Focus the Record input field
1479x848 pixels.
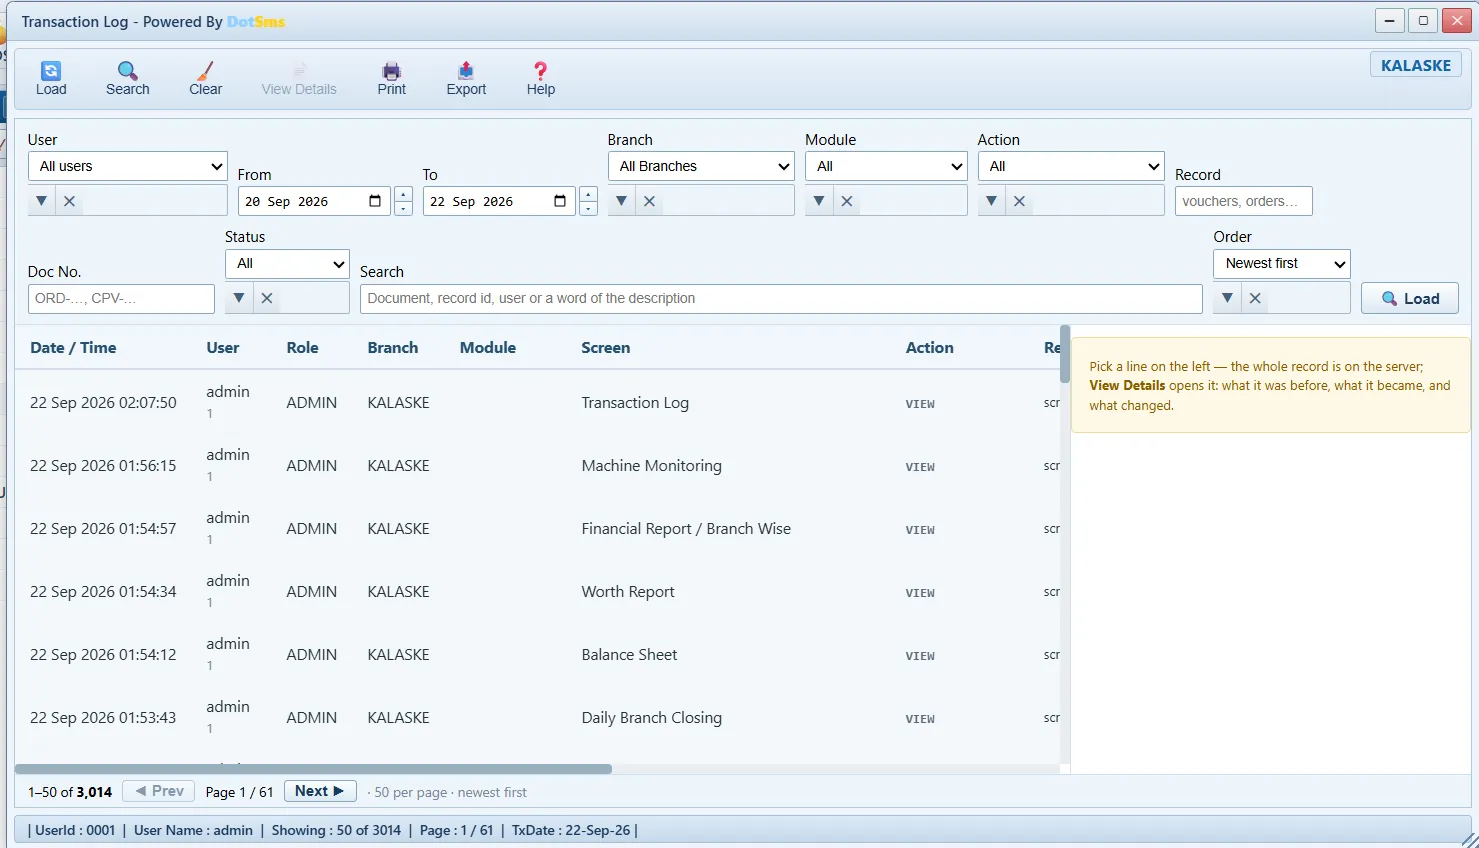pos(1243,201)
